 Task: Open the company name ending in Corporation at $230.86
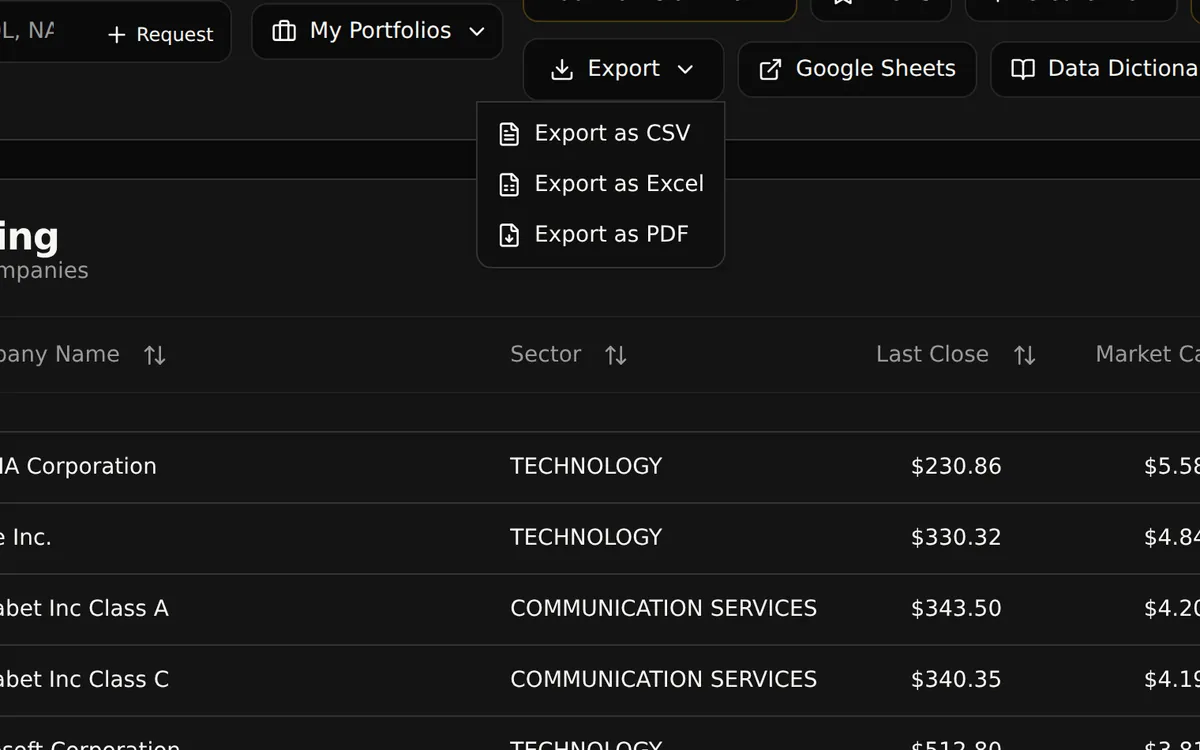click(x=78, y=466)
